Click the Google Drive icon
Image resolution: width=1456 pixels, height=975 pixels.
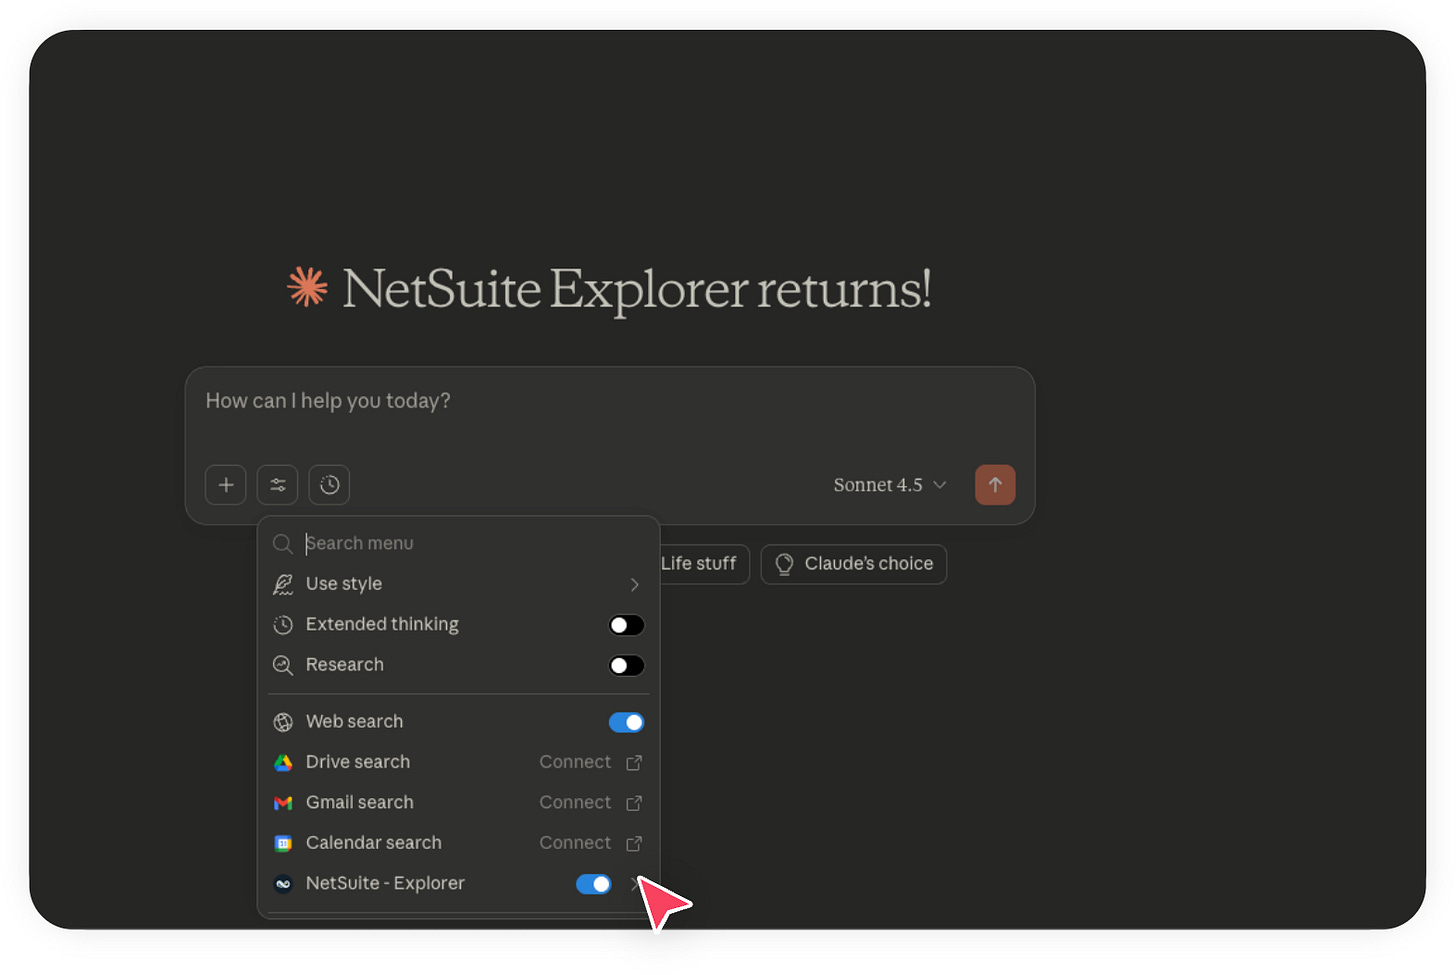point(283,763)
